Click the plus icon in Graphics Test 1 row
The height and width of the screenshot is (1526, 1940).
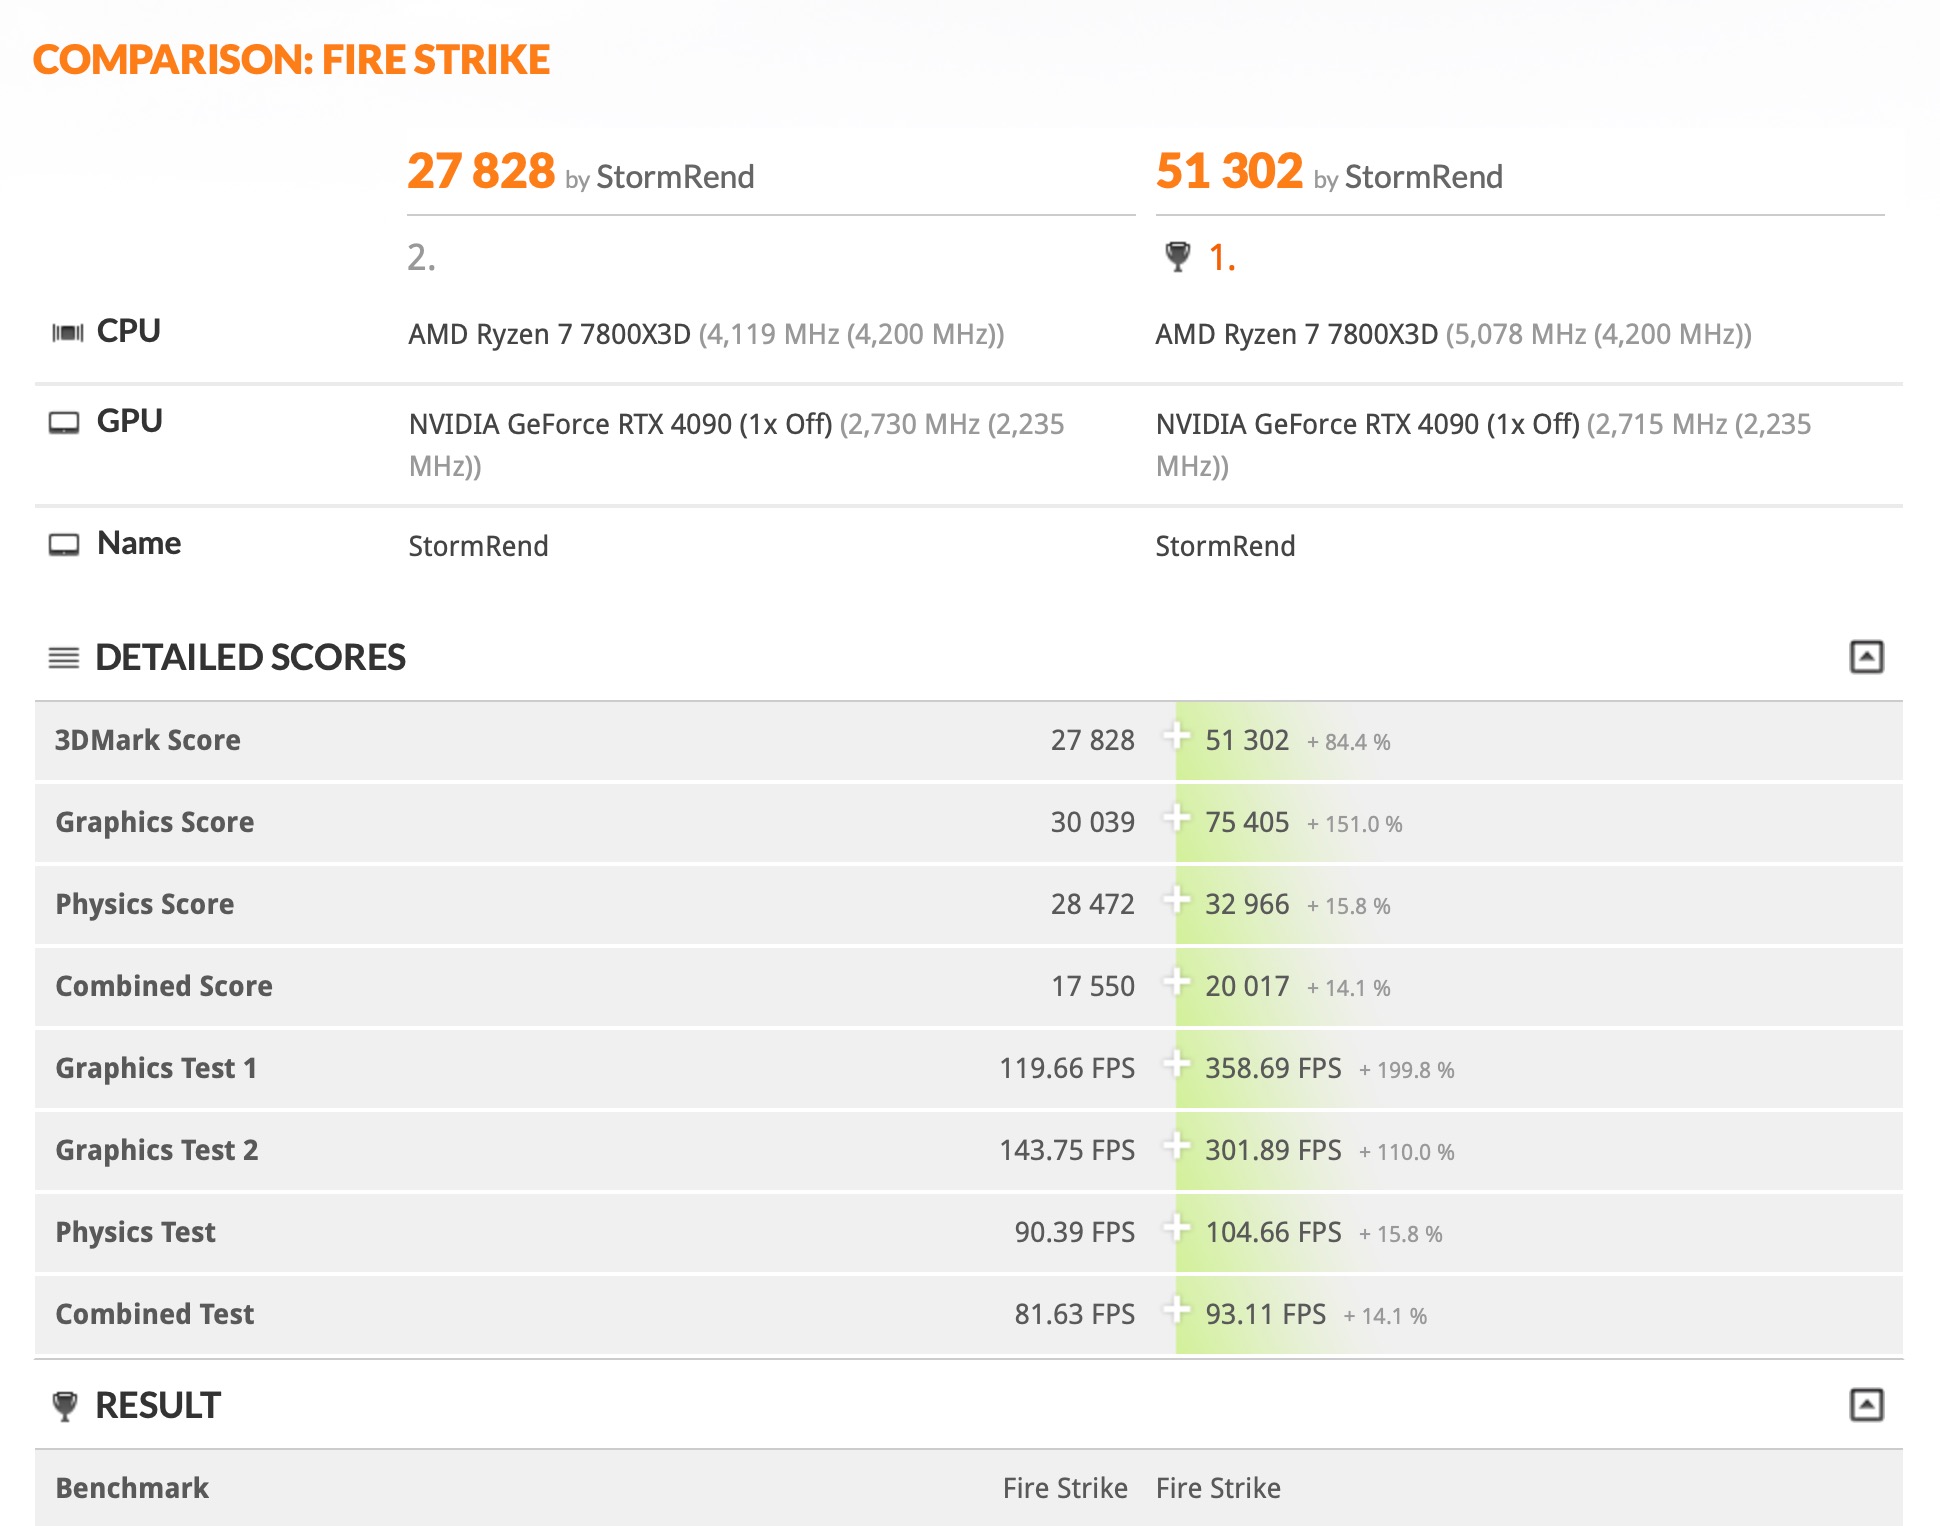pos(1177,1064)
